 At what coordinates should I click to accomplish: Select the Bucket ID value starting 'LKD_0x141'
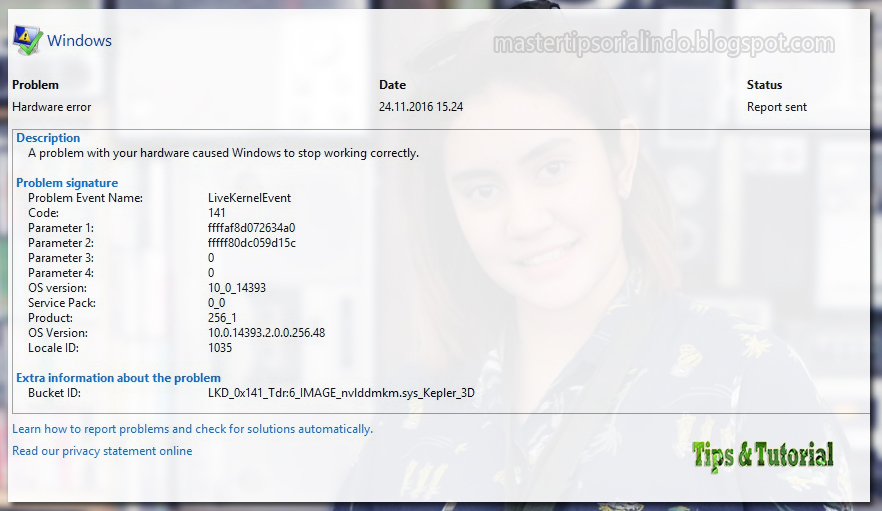341,393
